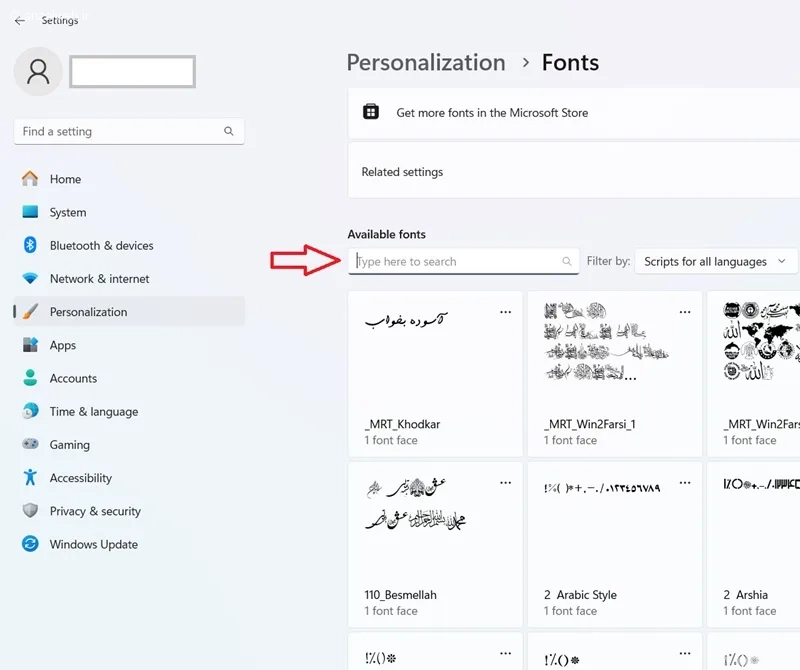Click the Microsoft Store icon
The width and height of the screenshot is (800, 670).
pyautogui.click(x=371, y=112)
